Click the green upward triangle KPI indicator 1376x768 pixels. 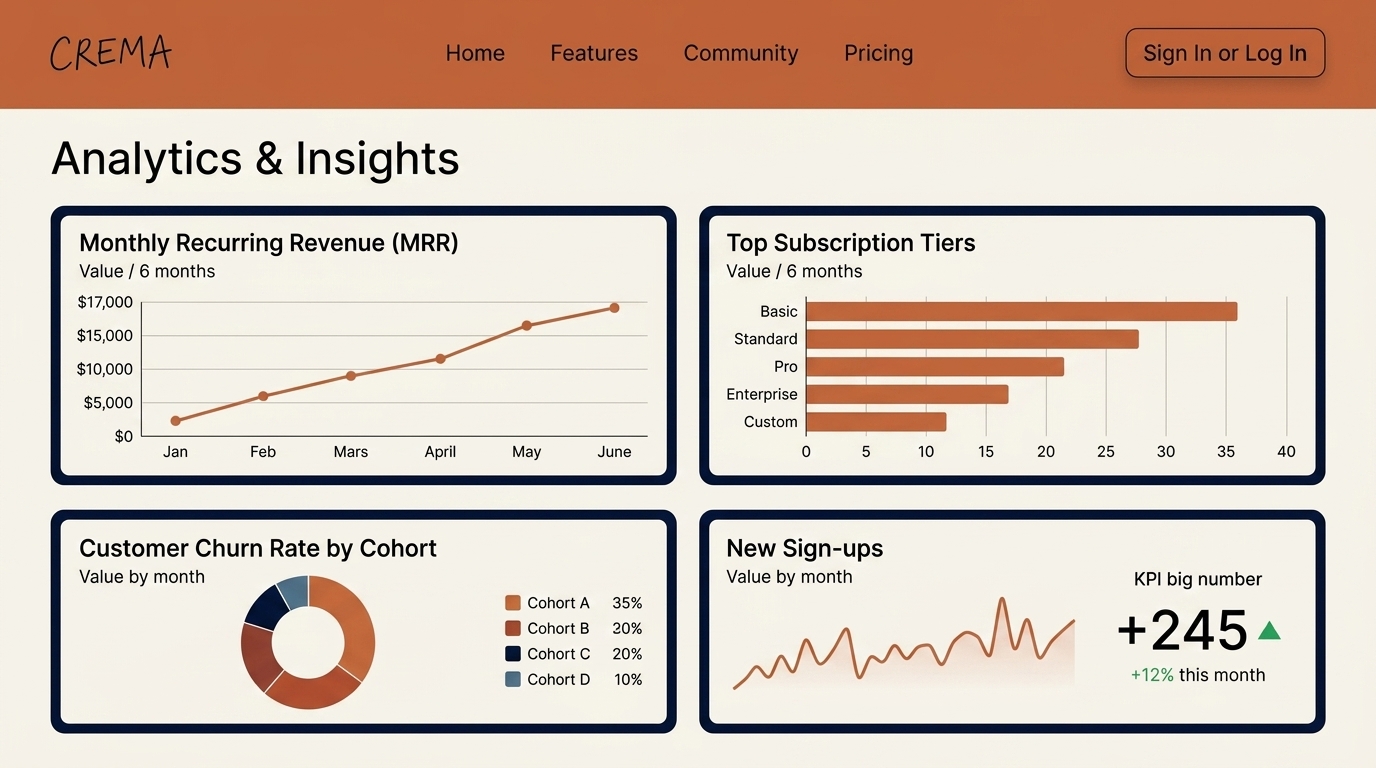point(1269,631)
